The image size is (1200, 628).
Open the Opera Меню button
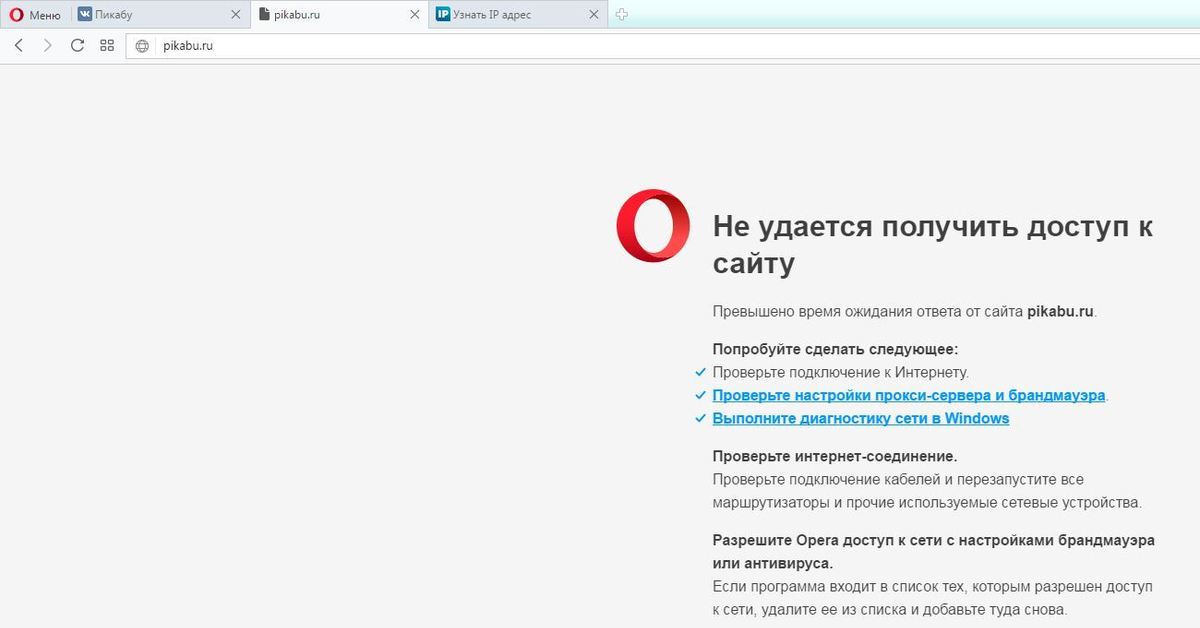coord(35,15)
